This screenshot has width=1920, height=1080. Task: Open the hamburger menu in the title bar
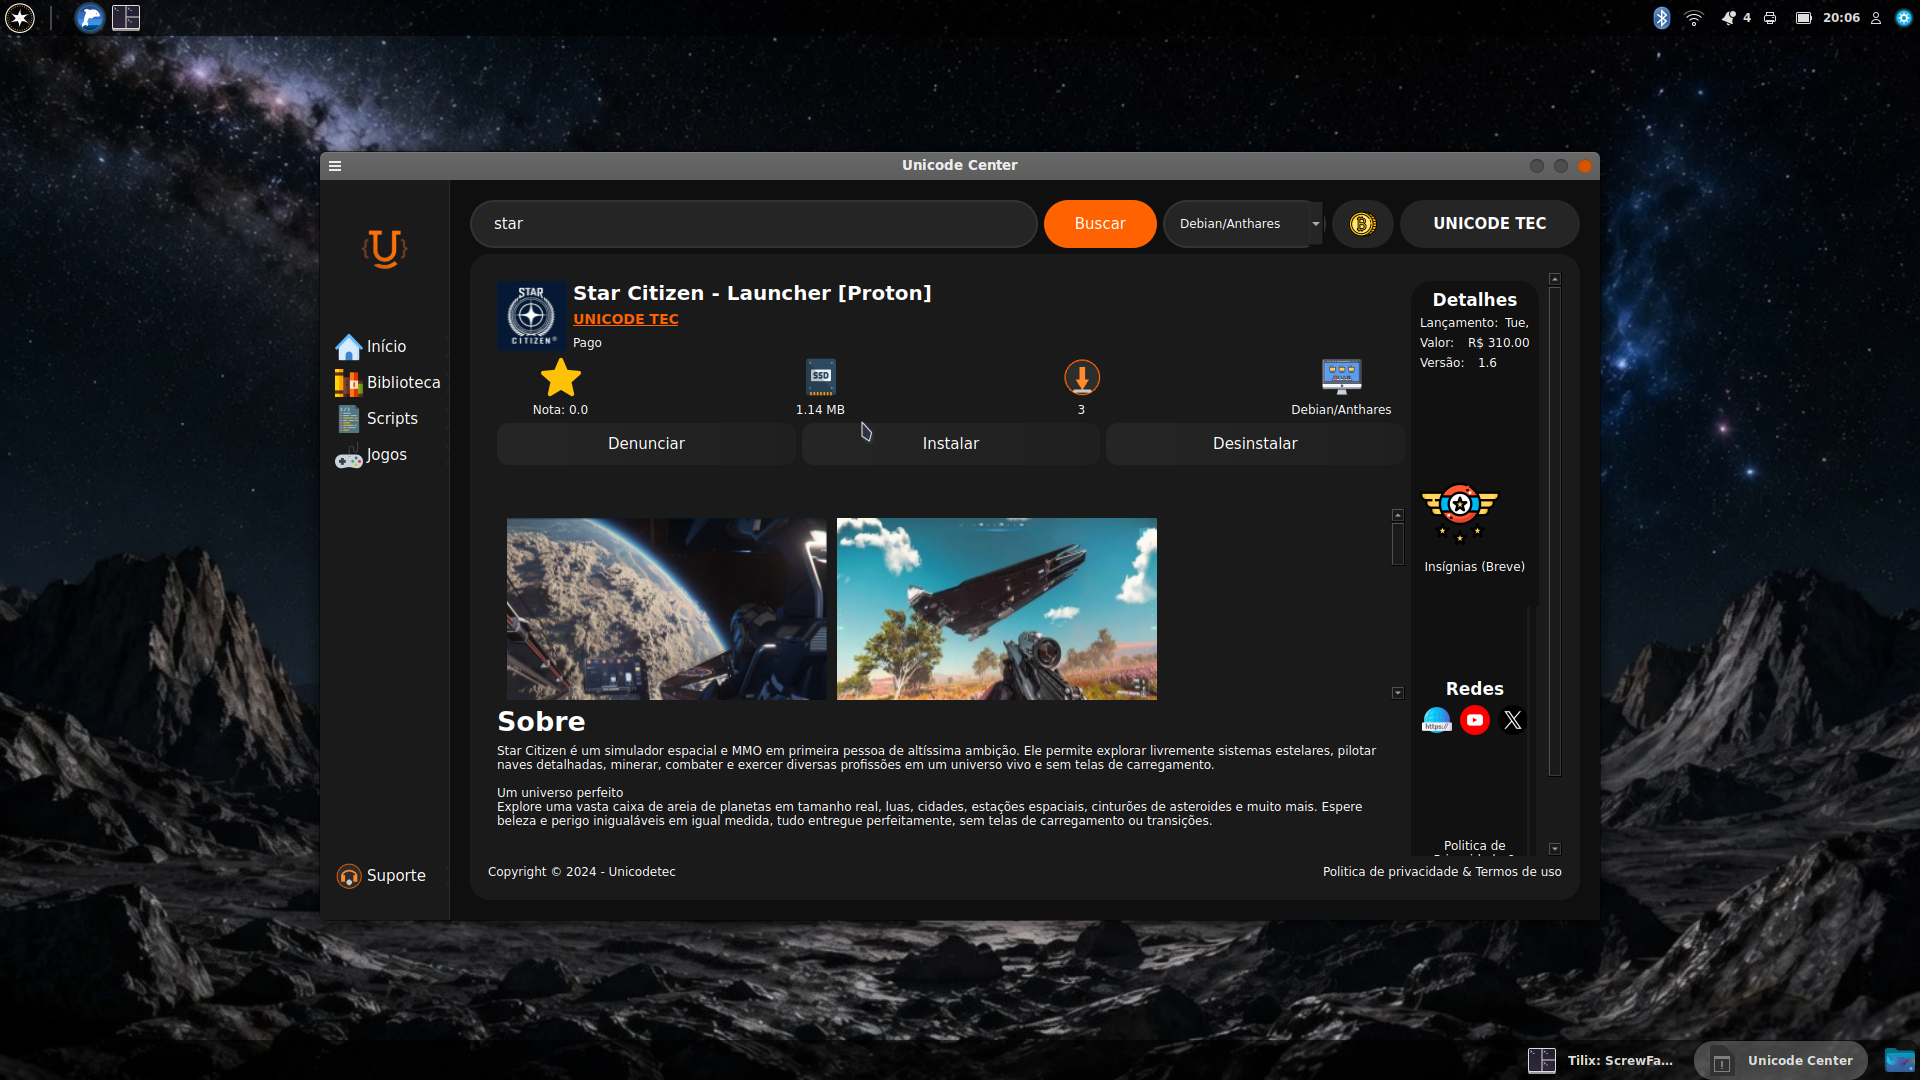[335, 166]
